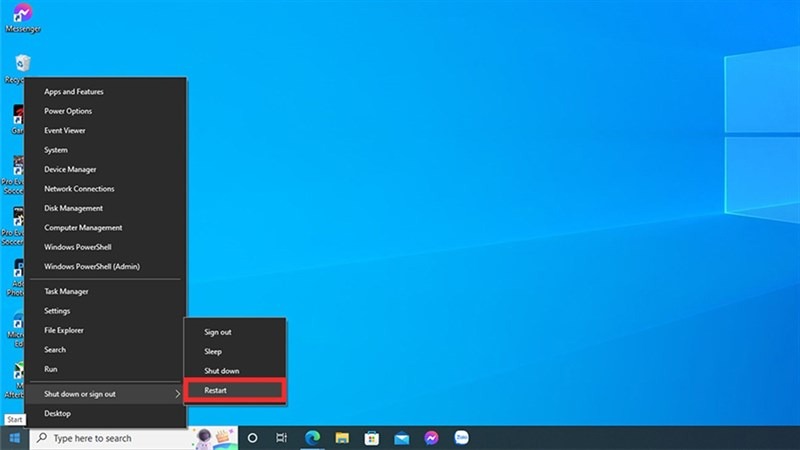Open Zalo app on the taskbar
This screenshot has width=800, height=450.
[461, 438]
